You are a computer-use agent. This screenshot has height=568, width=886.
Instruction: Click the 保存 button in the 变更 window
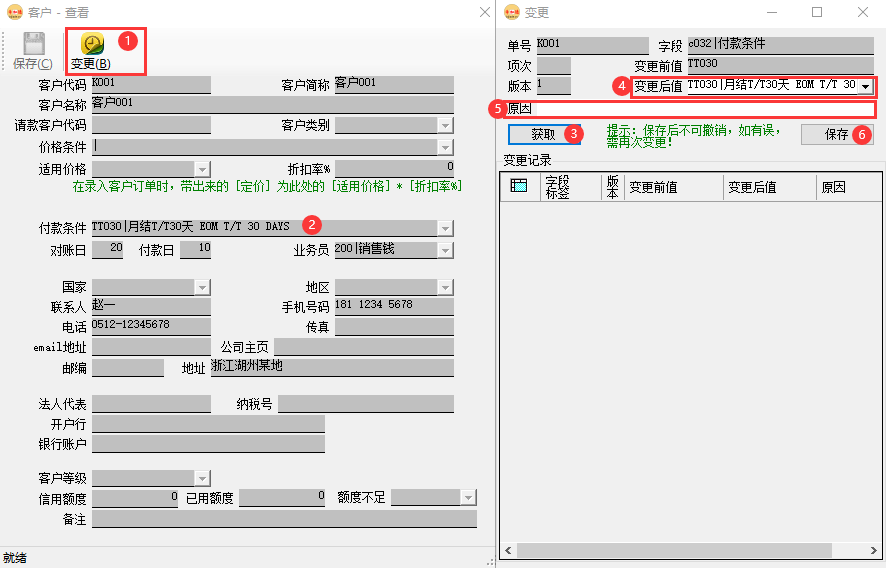click(837, 134)
